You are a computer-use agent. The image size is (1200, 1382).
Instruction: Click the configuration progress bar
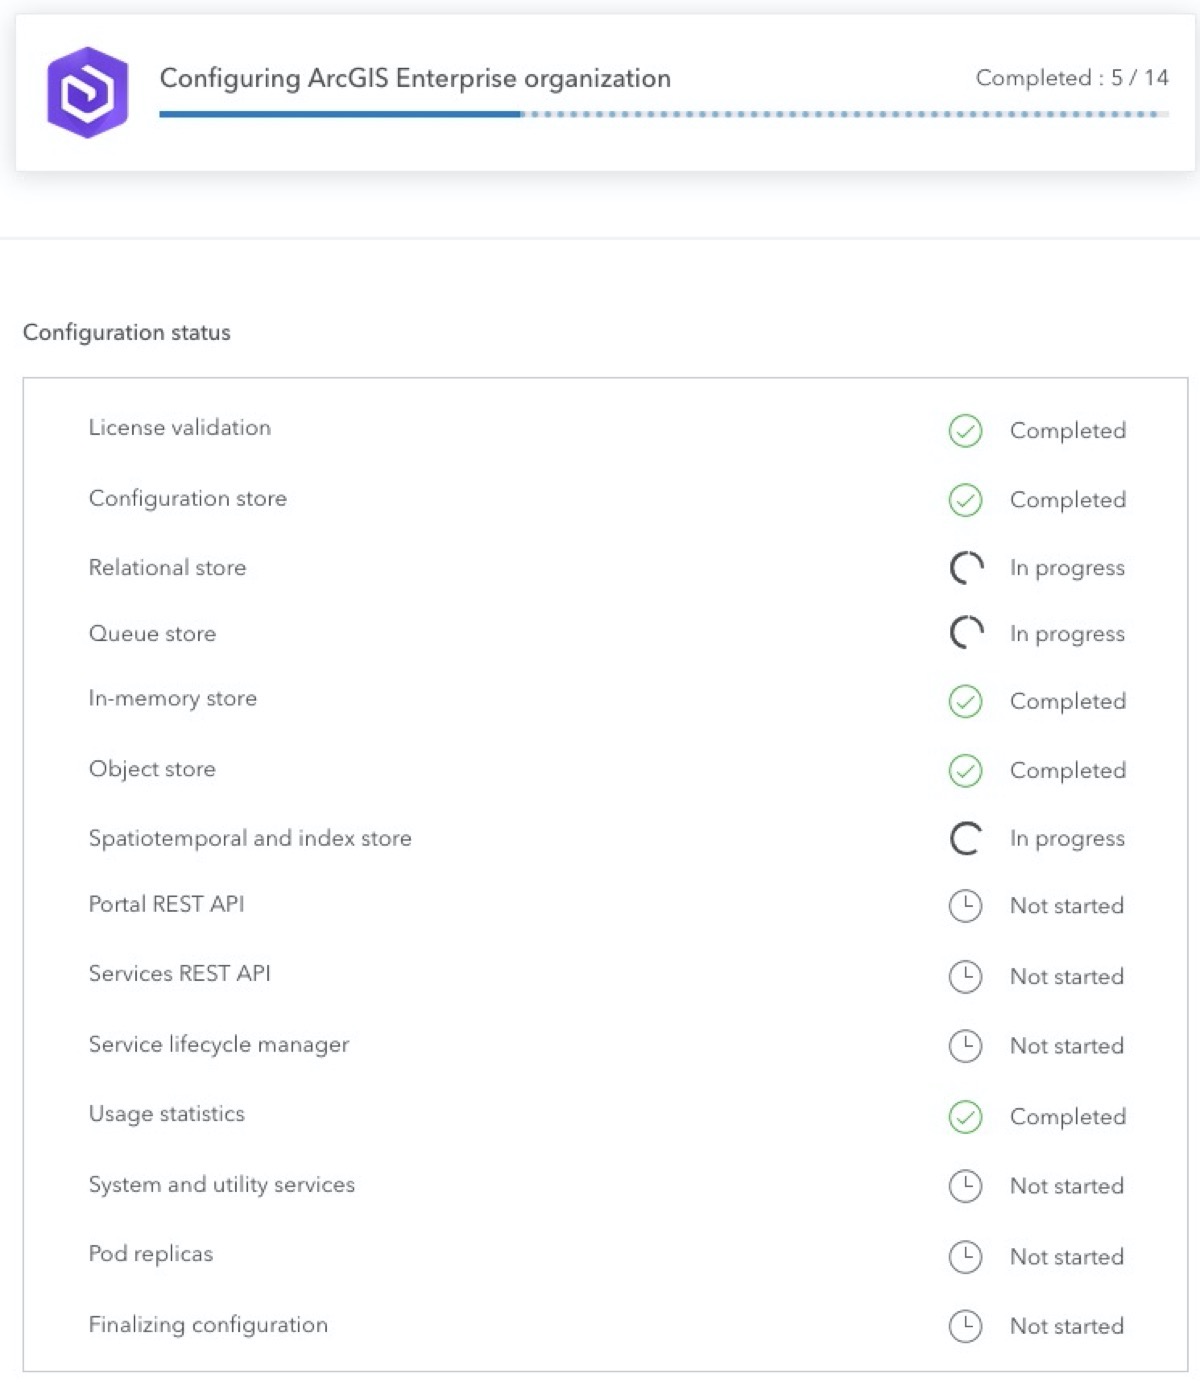[x=663, y=114]
